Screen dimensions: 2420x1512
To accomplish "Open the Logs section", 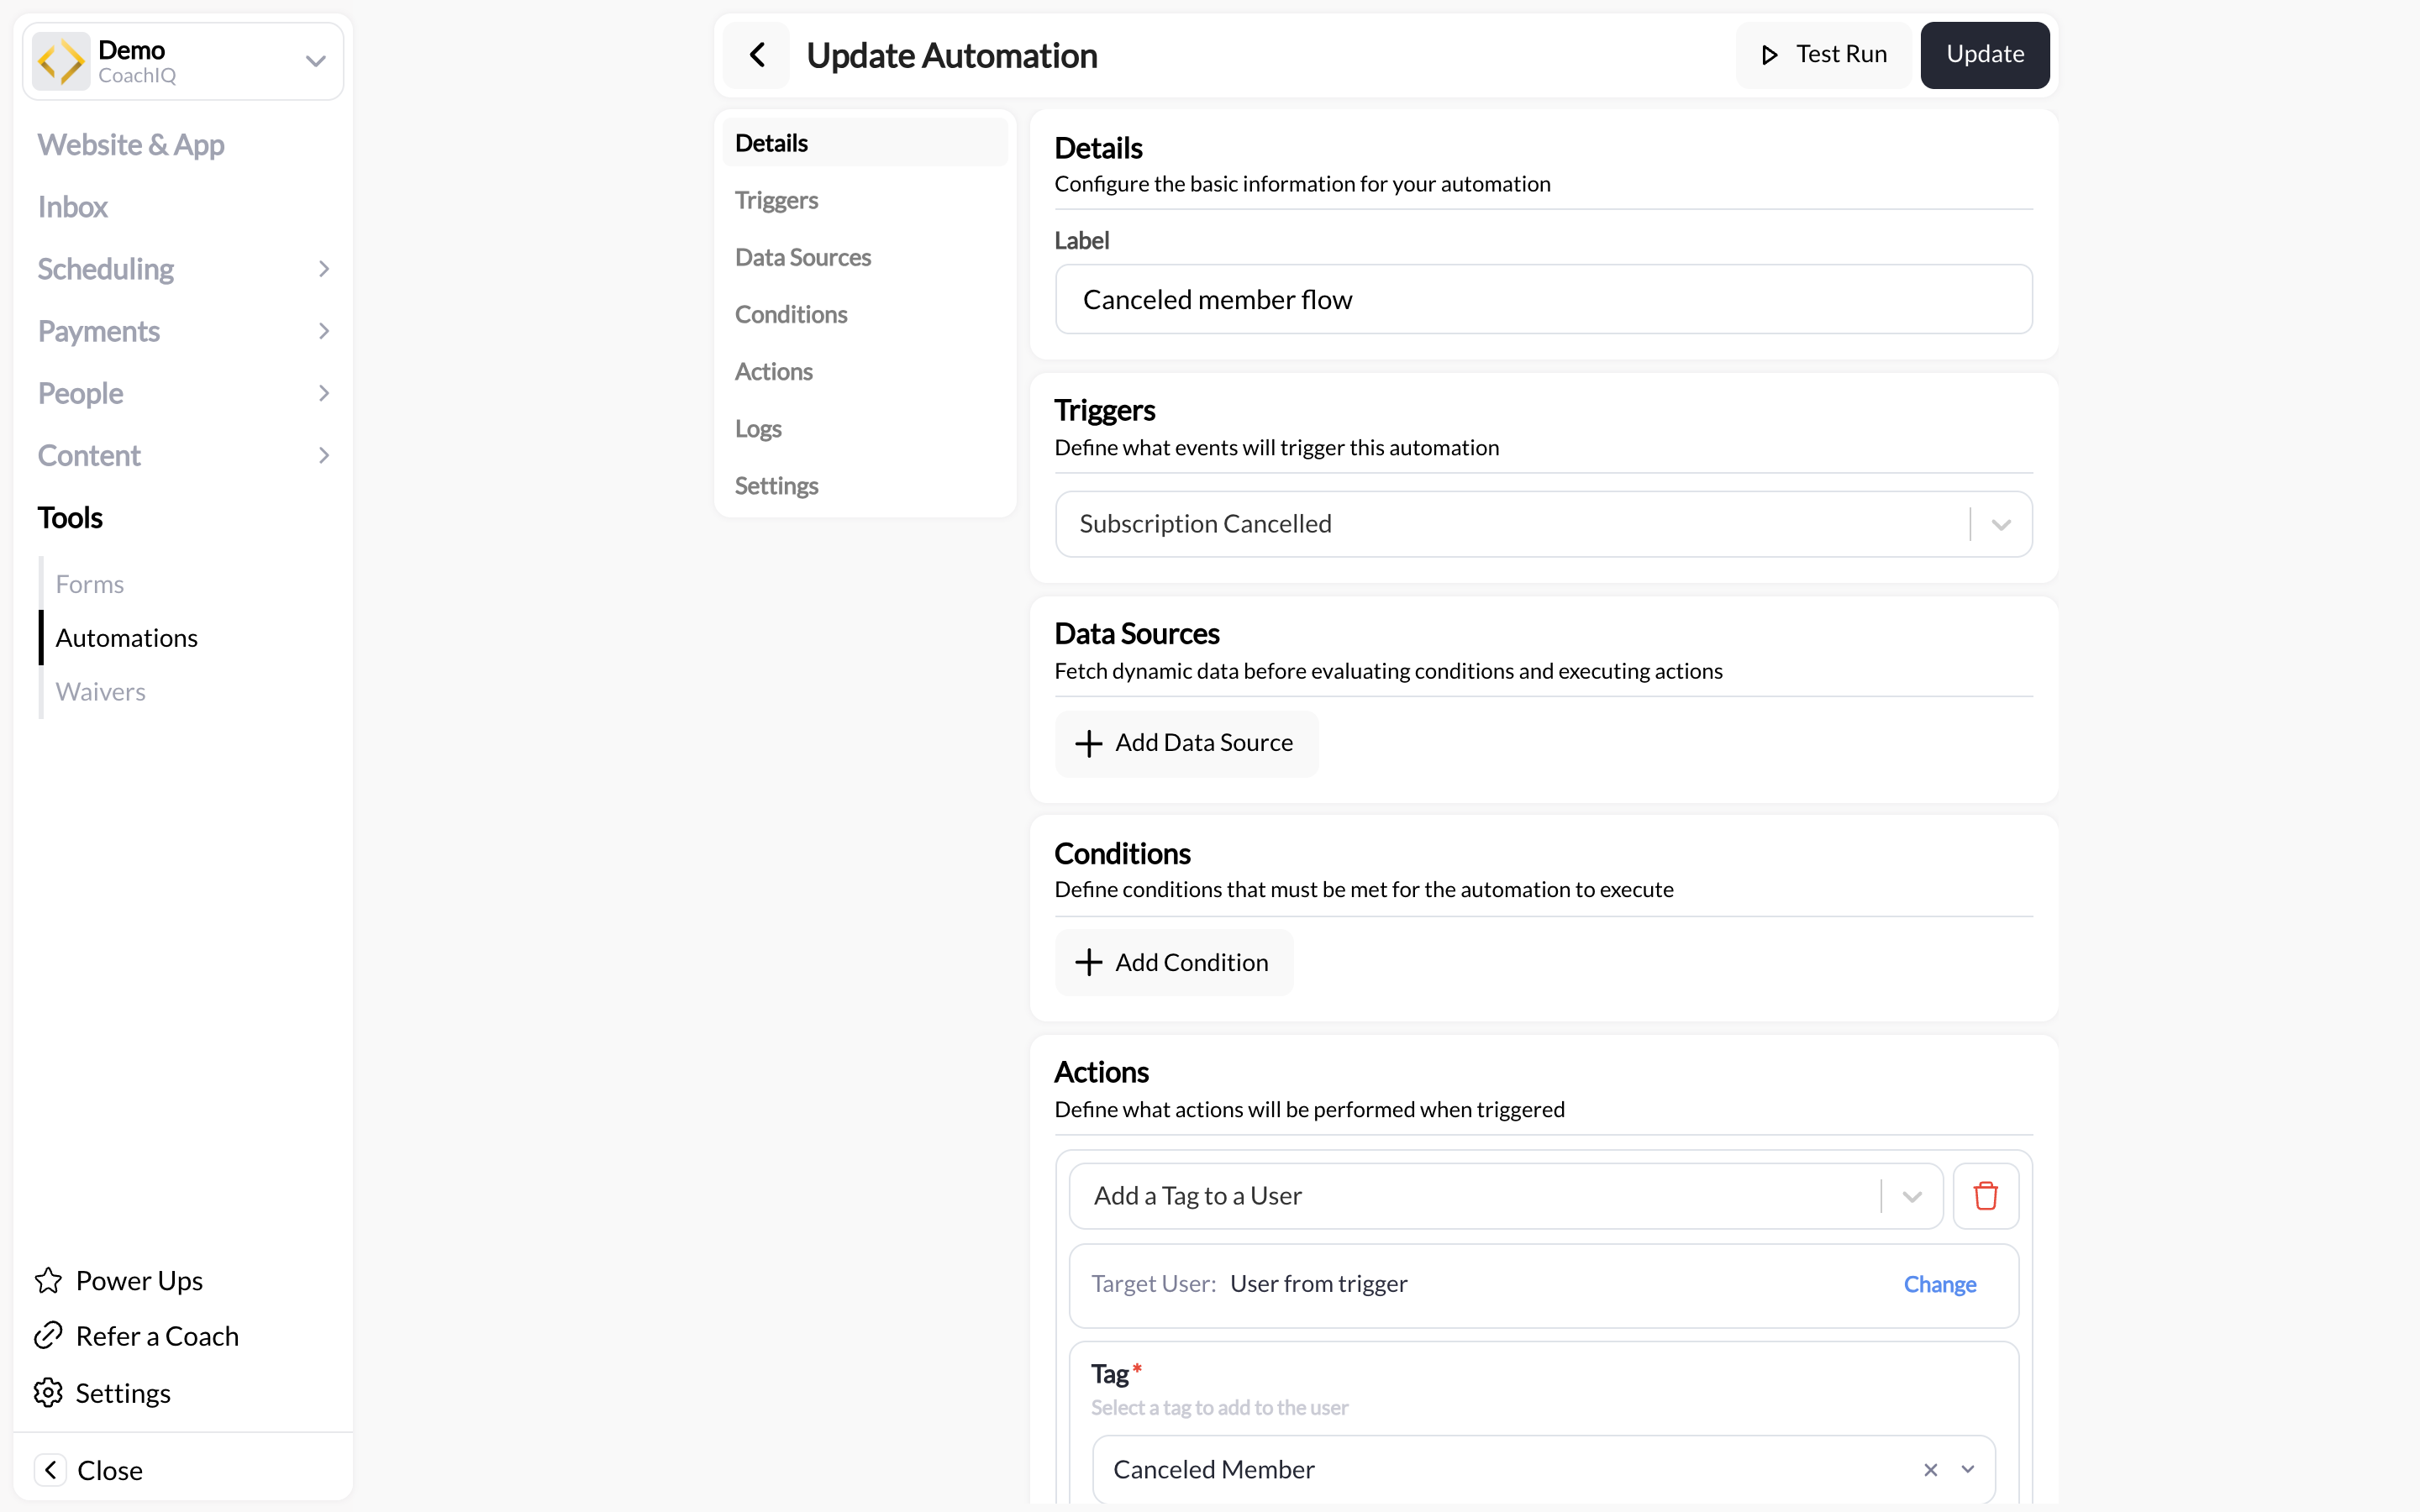I will (x=865, y=428).
